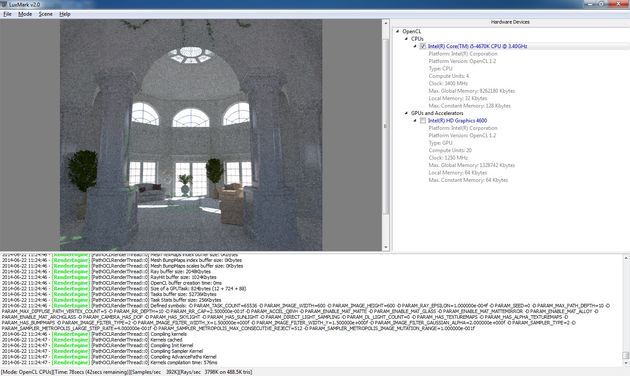The height and width of the screenshot is (376, 630).
Task: Select 'Max. Global Memory: 8262180 Kbytes' row
Action: (x=472, y=91)
